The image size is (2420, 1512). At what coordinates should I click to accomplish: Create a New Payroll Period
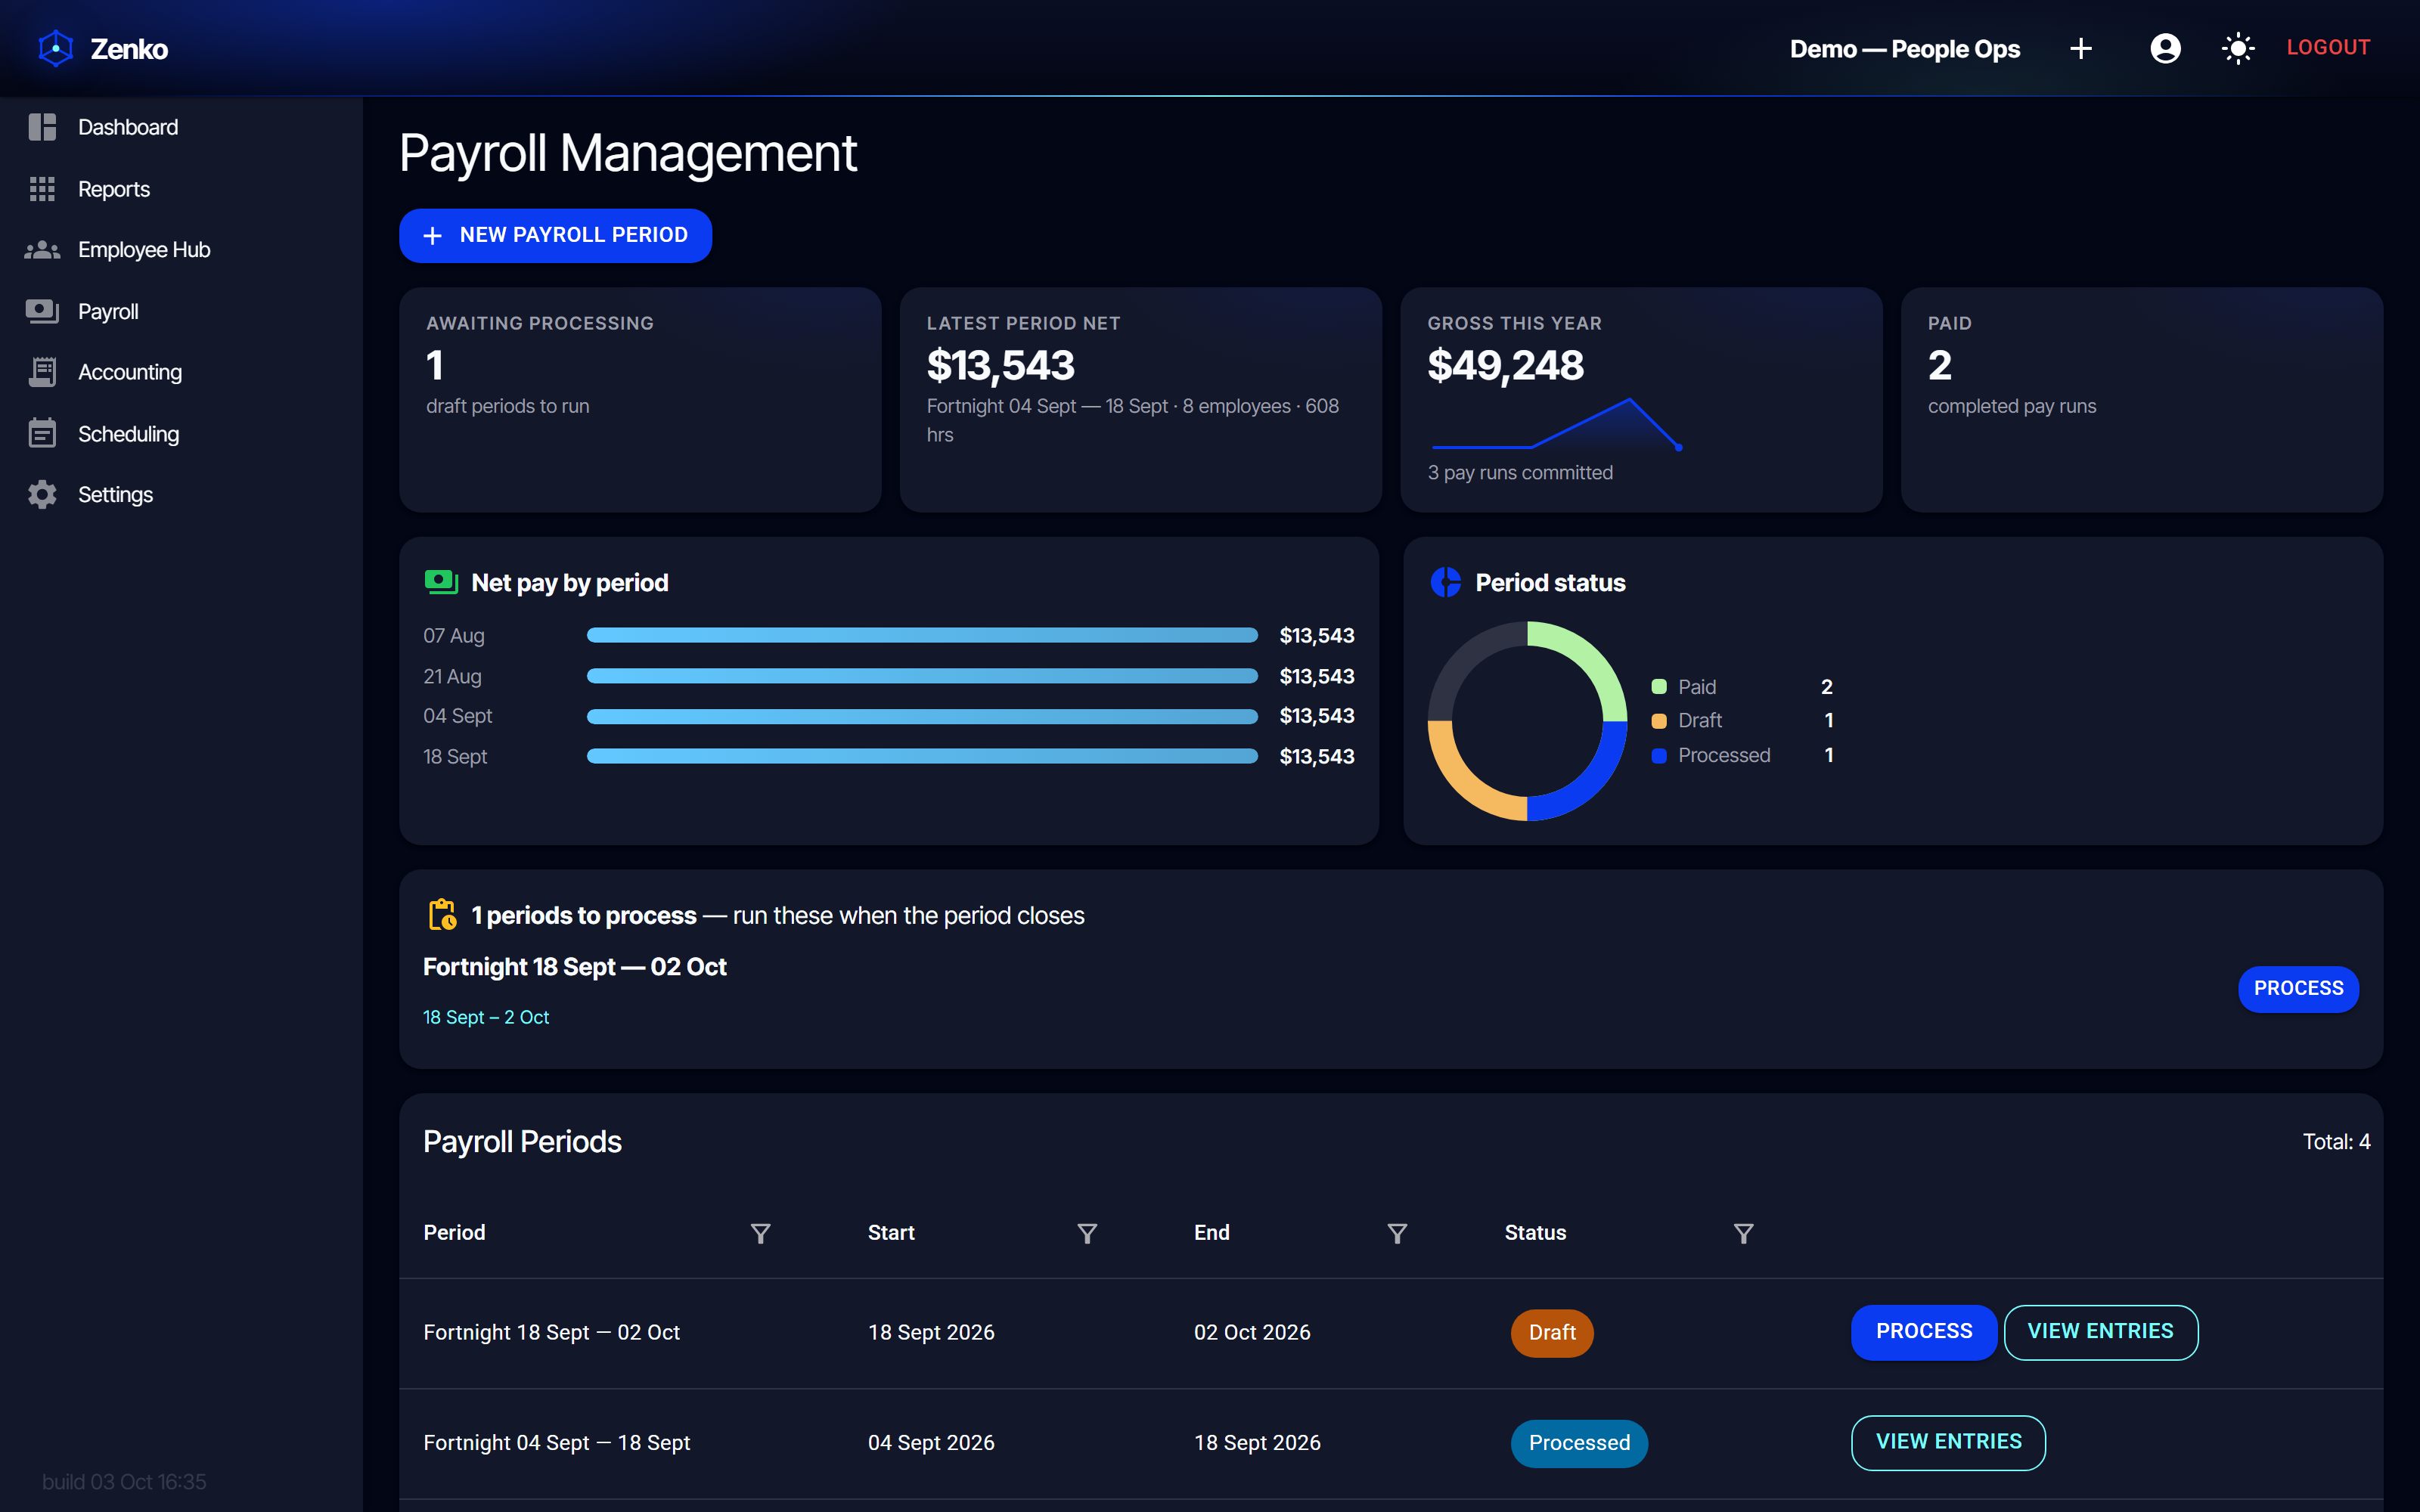[x=555, y=235]
